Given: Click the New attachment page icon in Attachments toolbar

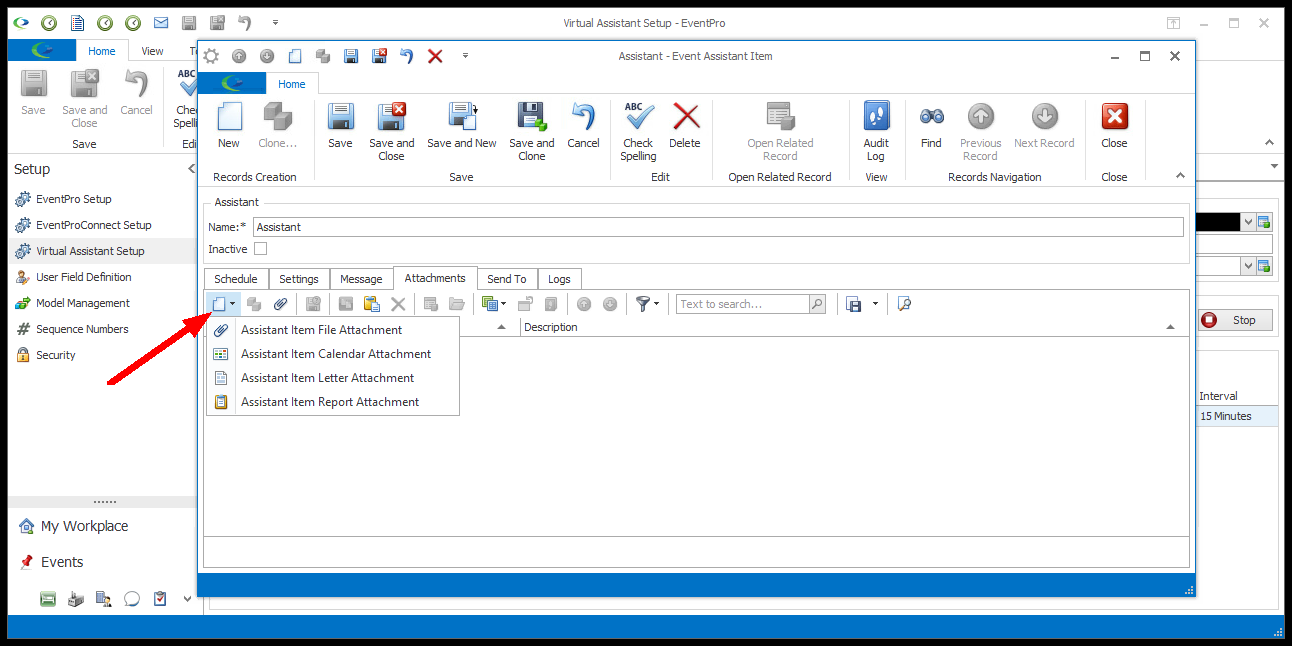Looking at the screenshot, I should coord(218,304).
